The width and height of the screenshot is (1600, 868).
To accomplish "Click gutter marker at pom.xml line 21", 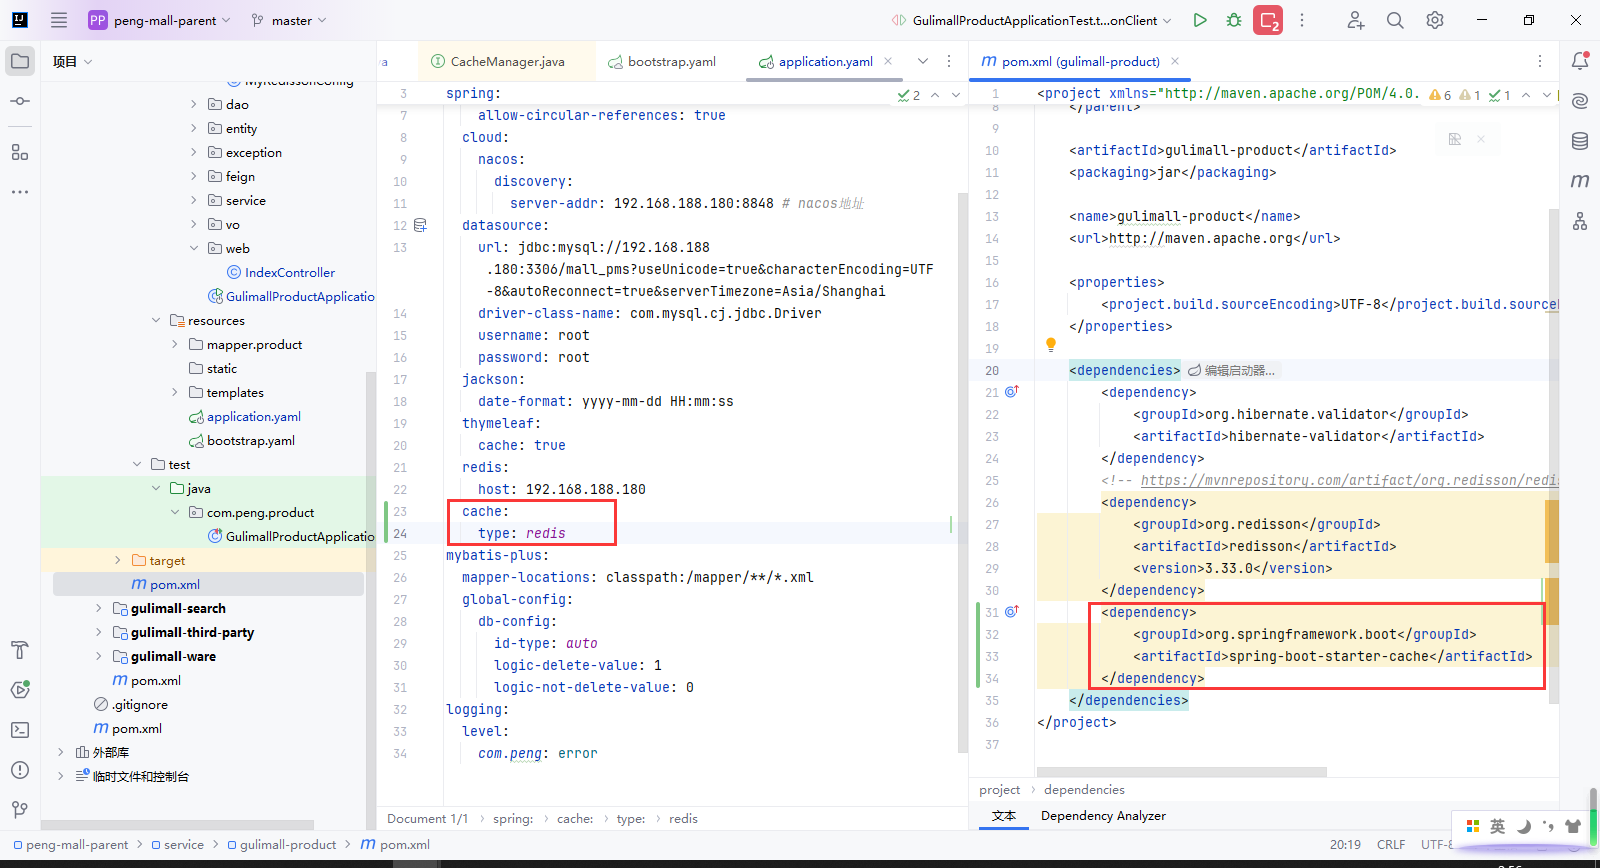I will pos(1011,392).
